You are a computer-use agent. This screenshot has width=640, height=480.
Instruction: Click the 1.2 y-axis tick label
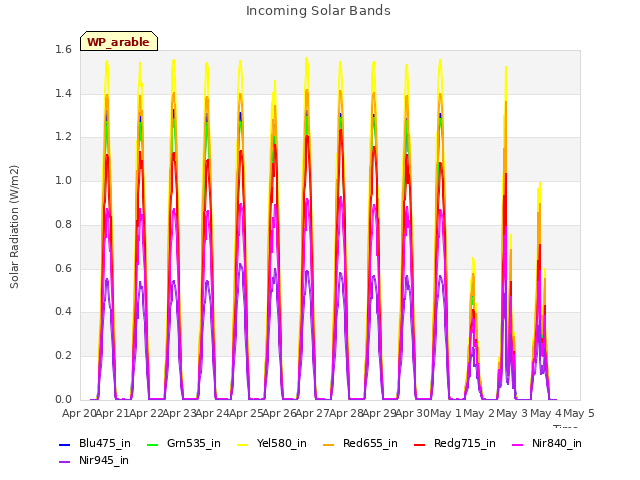(x=63, y=137)
